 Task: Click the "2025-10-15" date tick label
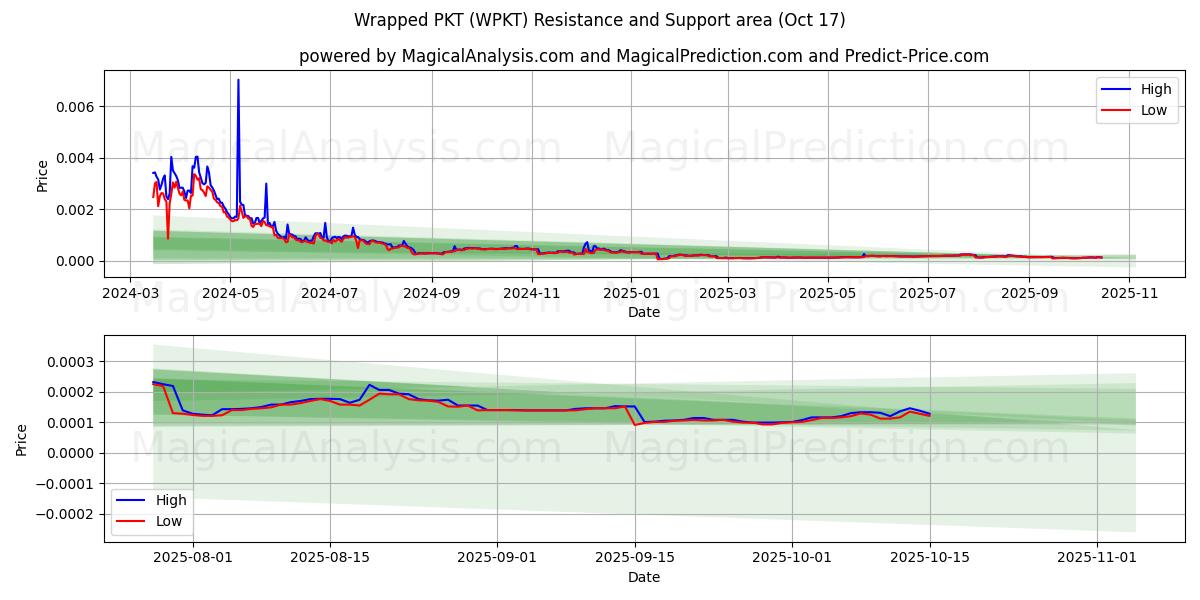pos(930,558)
